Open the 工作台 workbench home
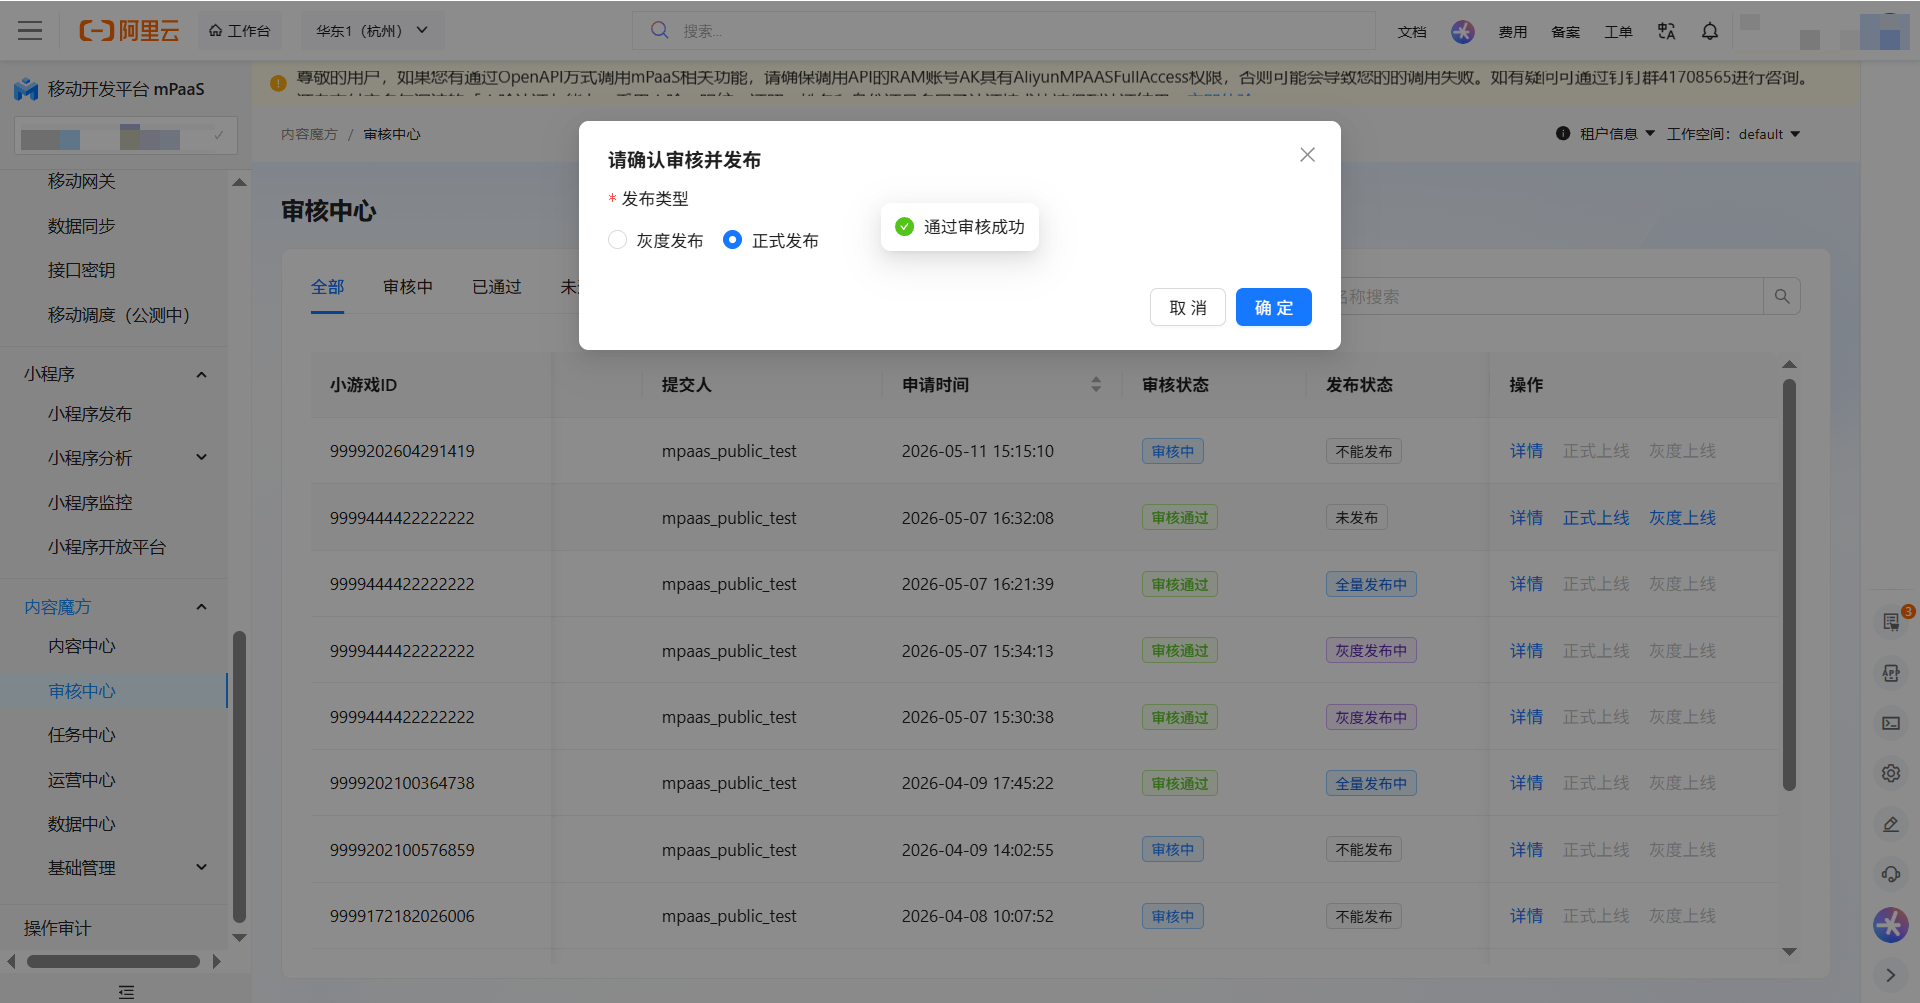The image size is (1920, 1003). [x=240, y=31]
